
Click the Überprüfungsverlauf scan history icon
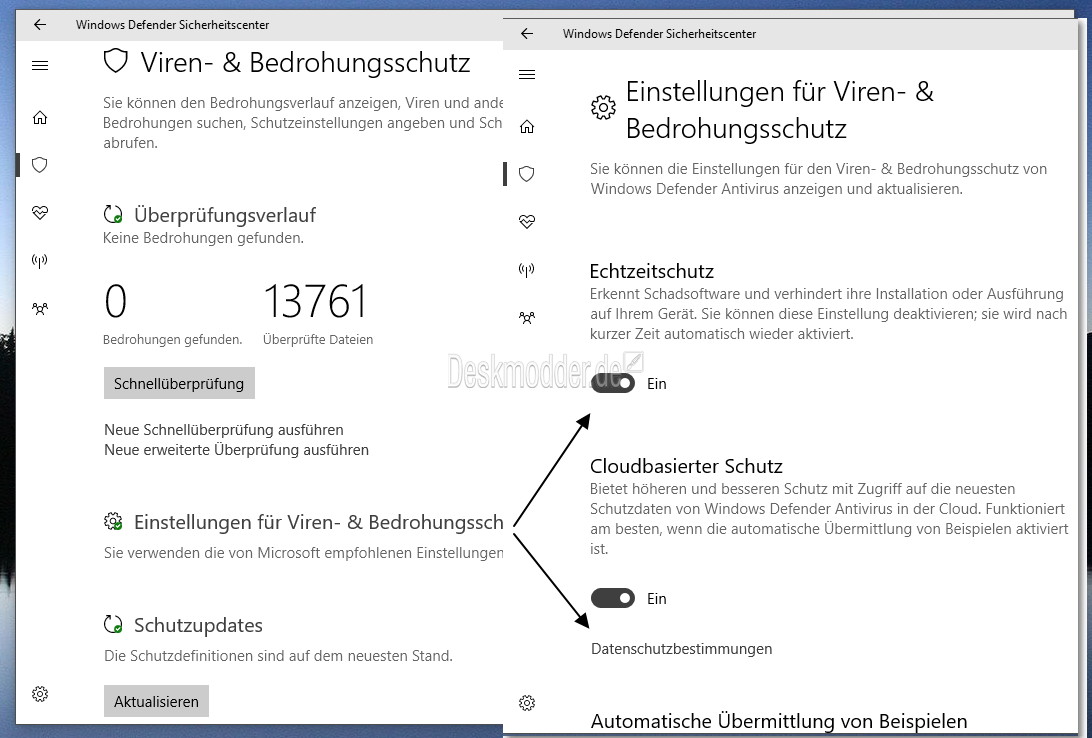[113, 214]
